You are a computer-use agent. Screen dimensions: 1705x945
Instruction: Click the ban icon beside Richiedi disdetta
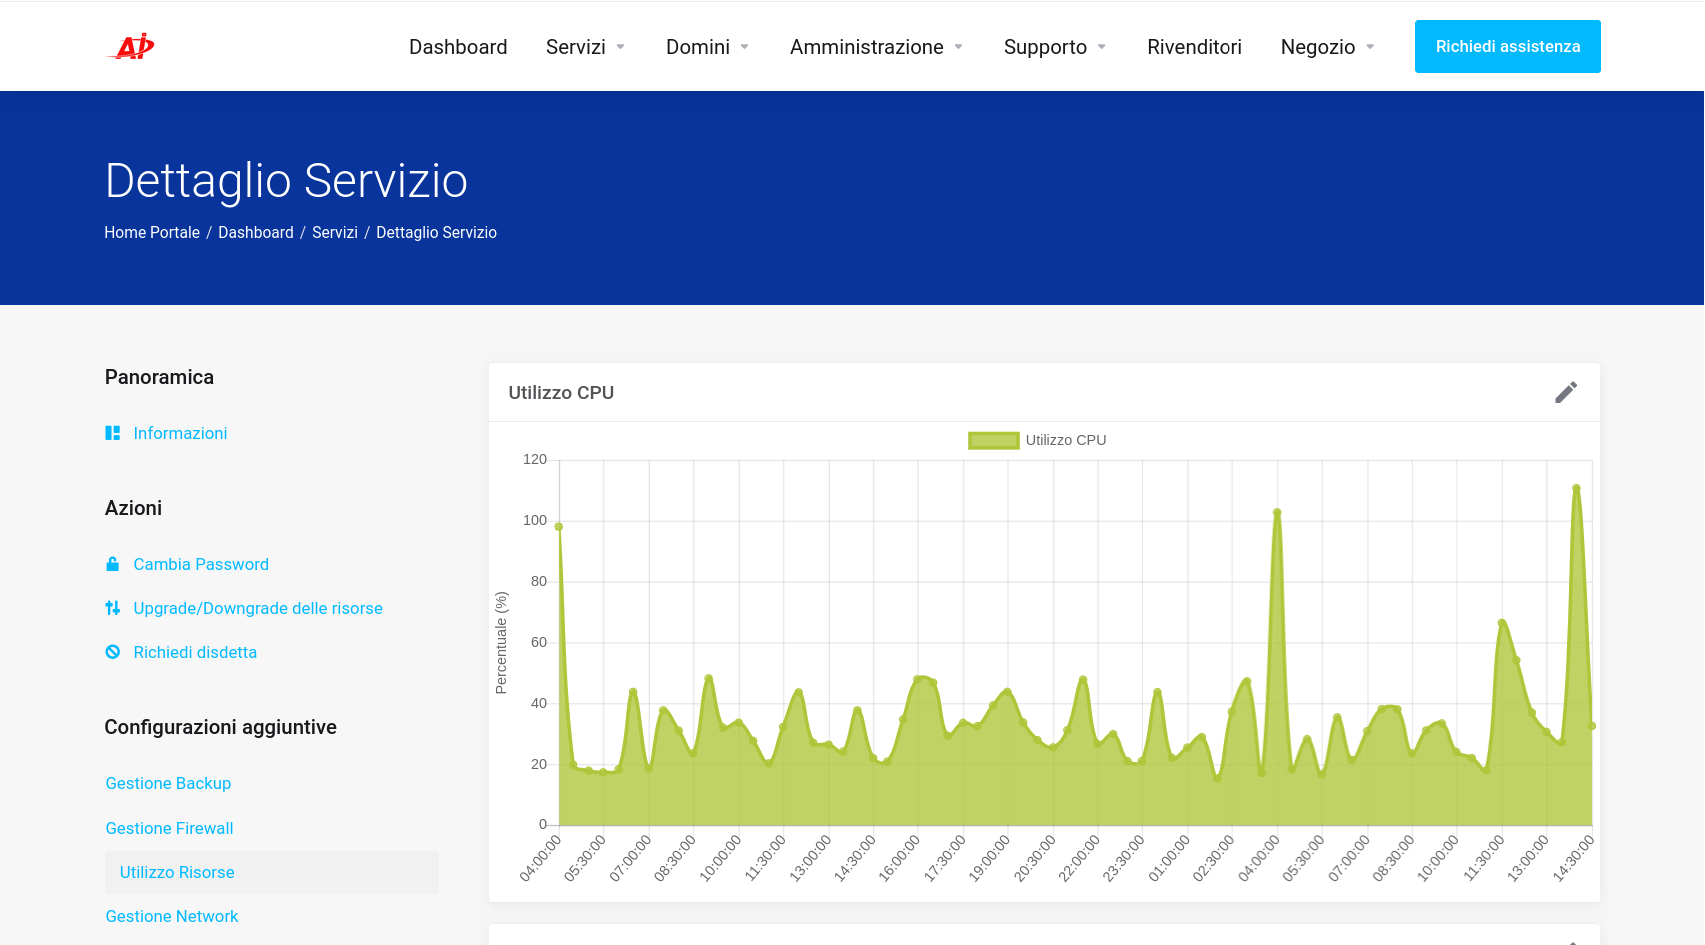click(113, 652)
